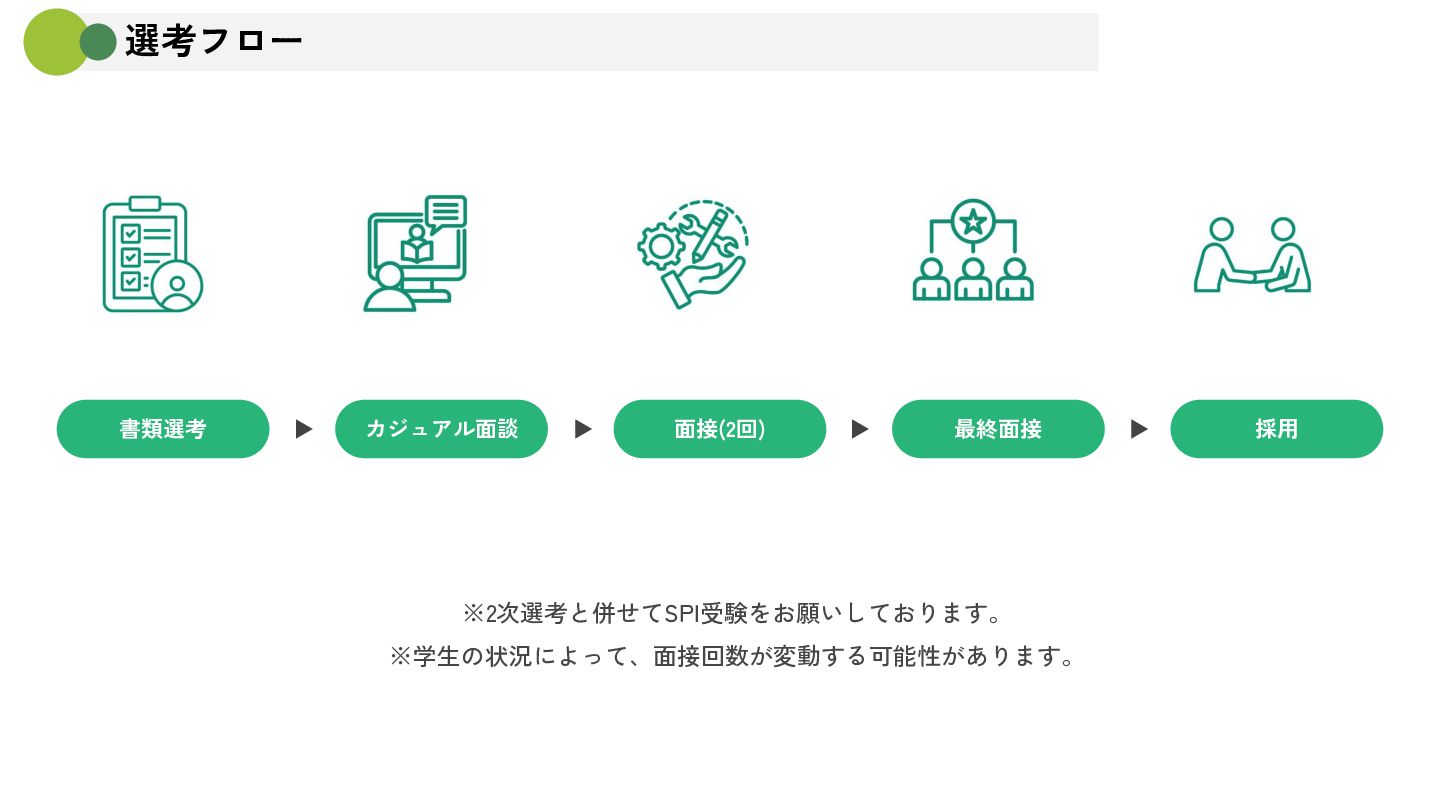1440x810 pixels.
Task: Click the SPI受験 note line
Action: pyautogui.click(x=732, y=612)
